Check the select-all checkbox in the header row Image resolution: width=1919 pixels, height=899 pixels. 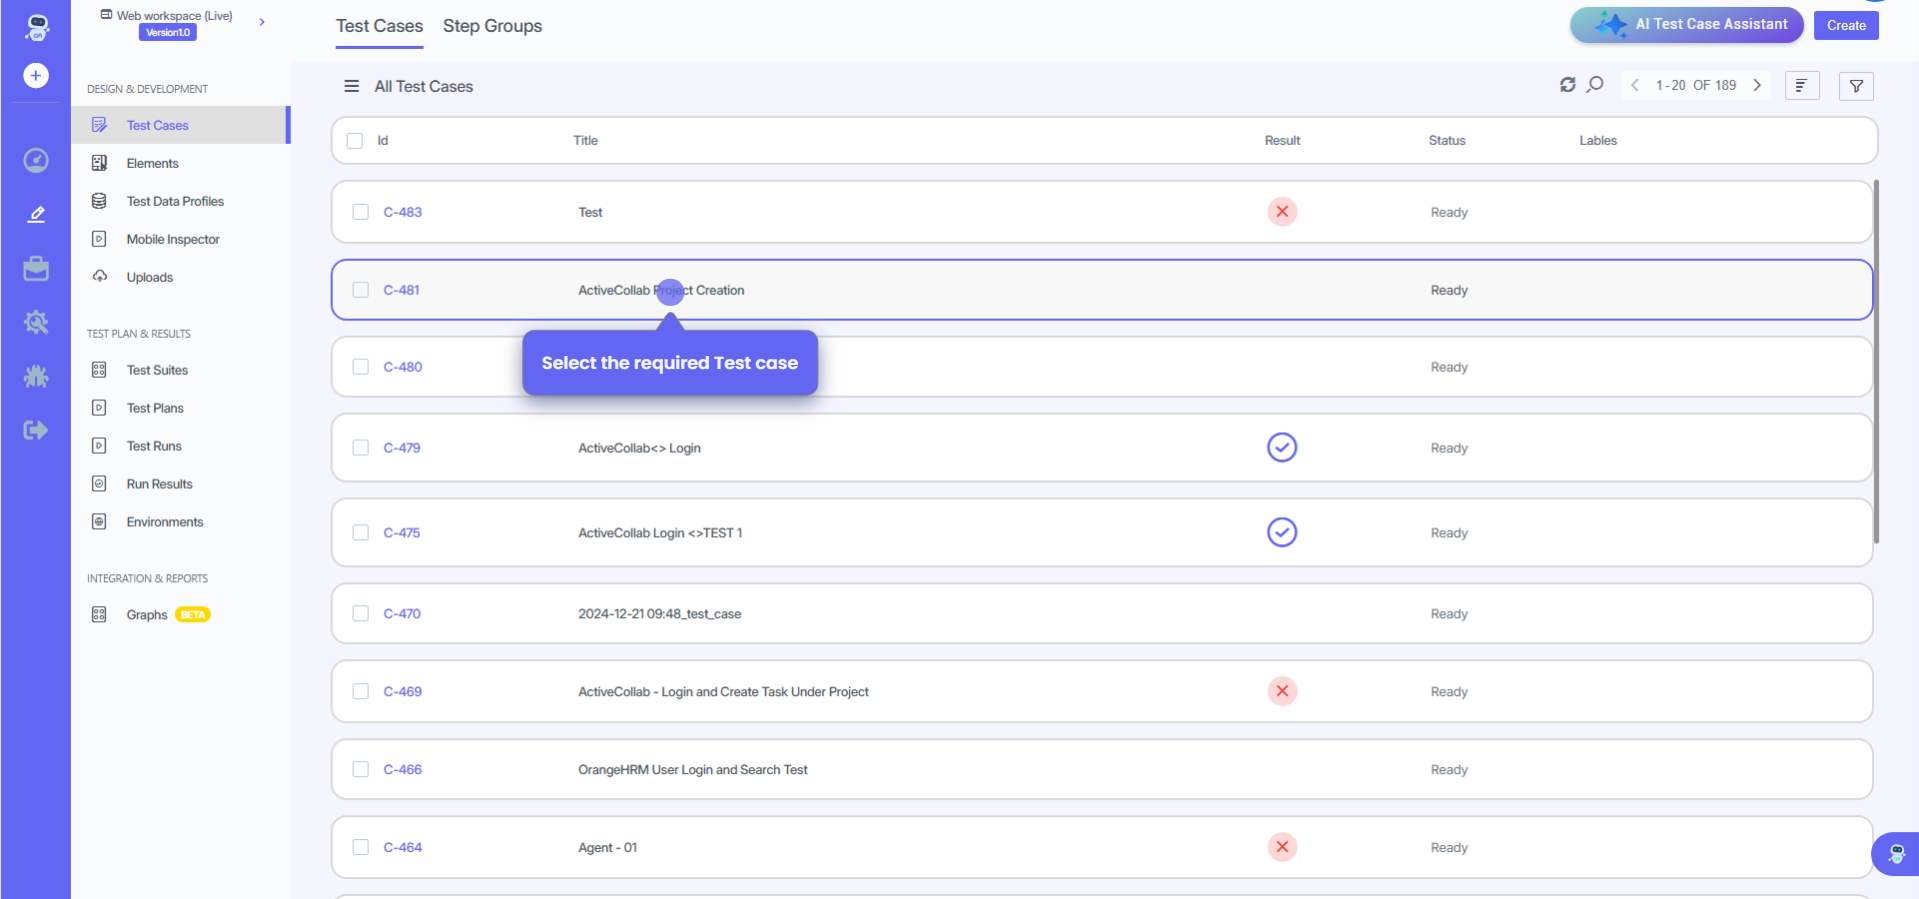click(x=355, y=141)
